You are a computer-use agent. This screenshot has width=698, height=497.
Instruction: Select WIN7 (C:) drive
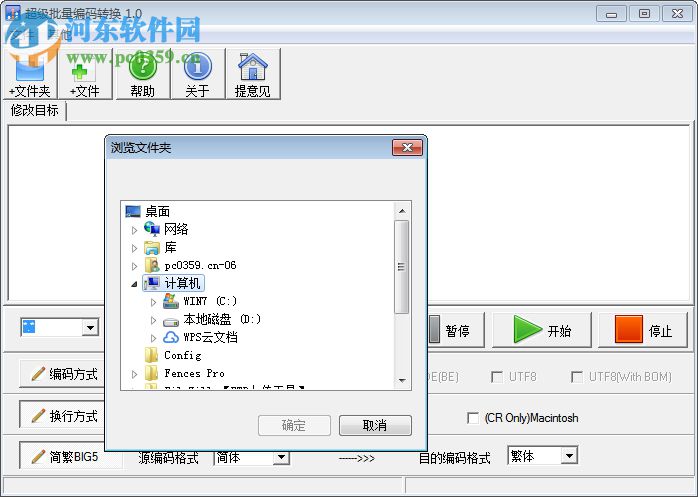(210, 301)
